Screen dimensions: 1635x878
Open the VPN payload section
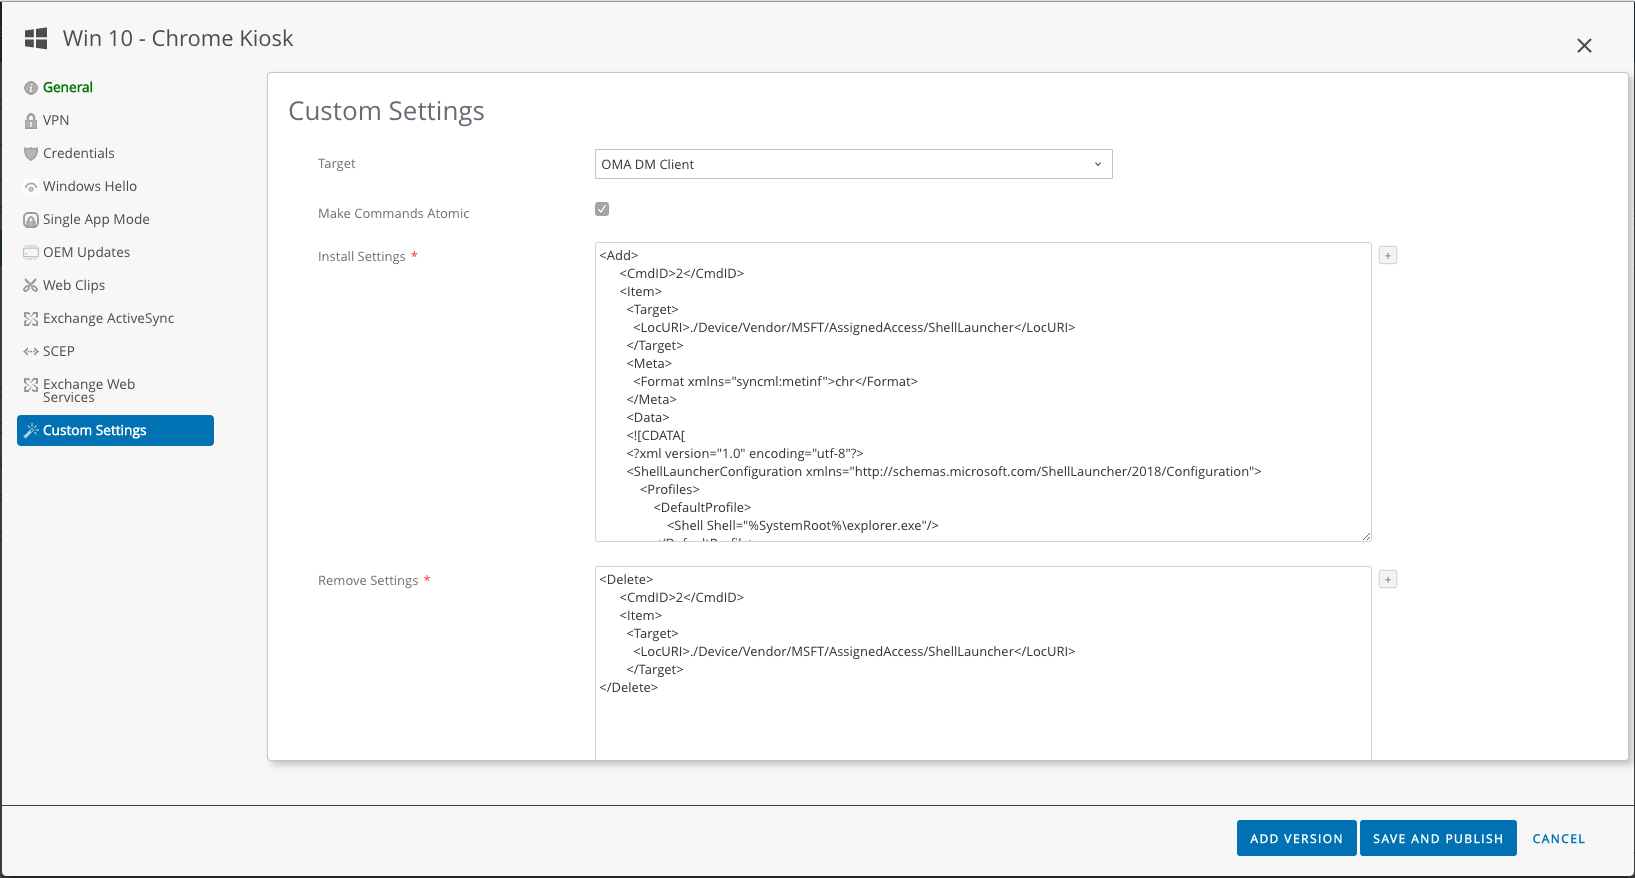[56, 121]
